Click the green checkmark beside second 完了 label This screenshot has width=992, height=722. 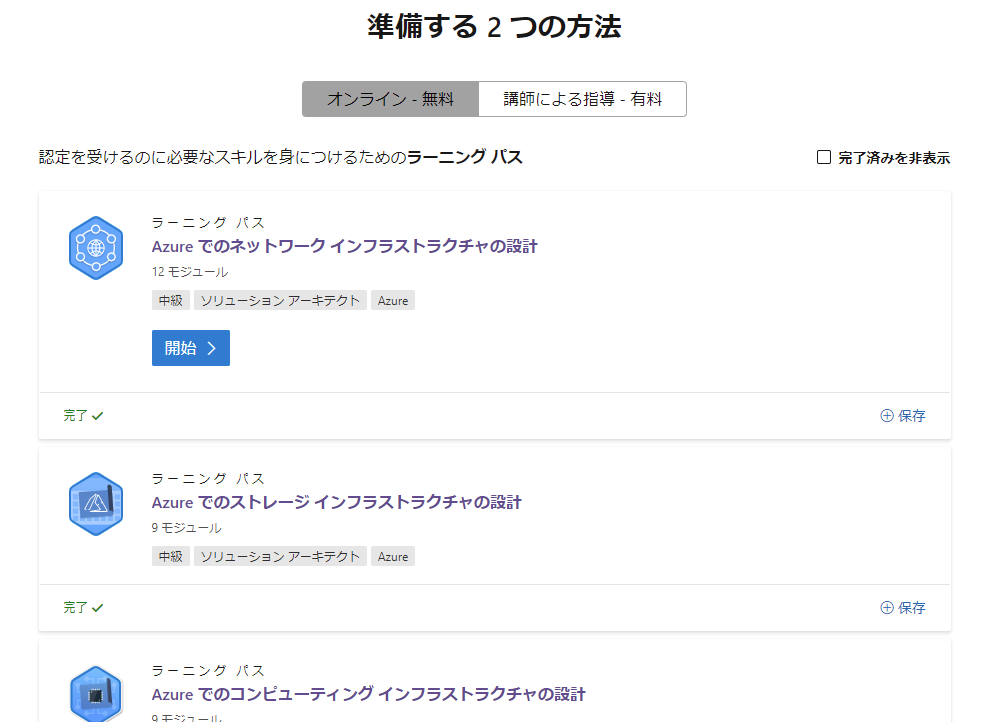point(96,606)
